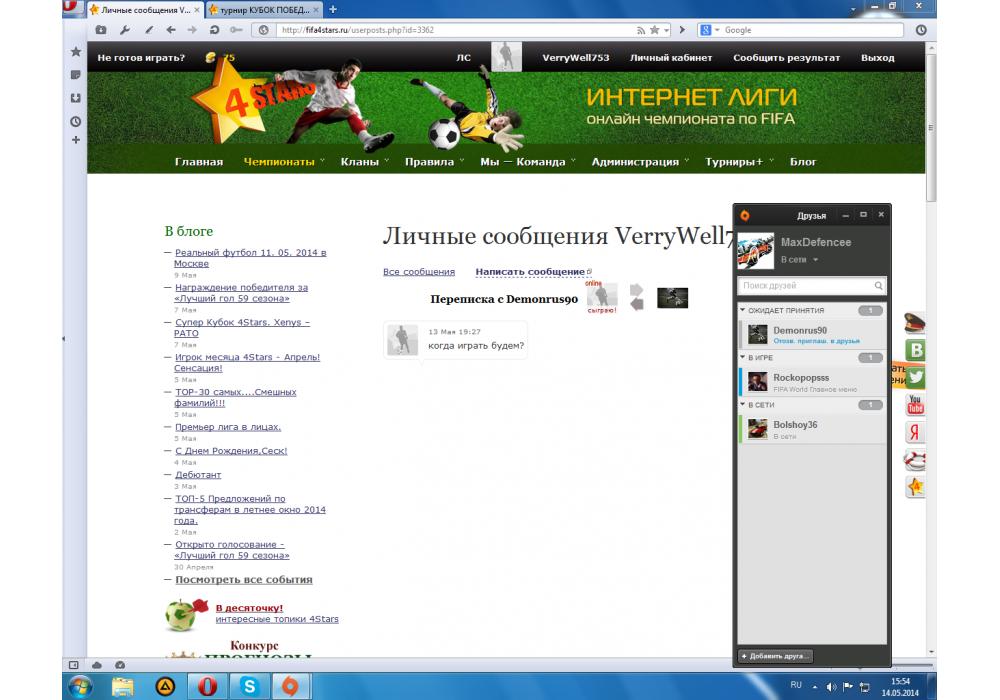Screen dimensions: 1000x700
Task: Open the YouTube icon in side strip
Action: [915, 405]
